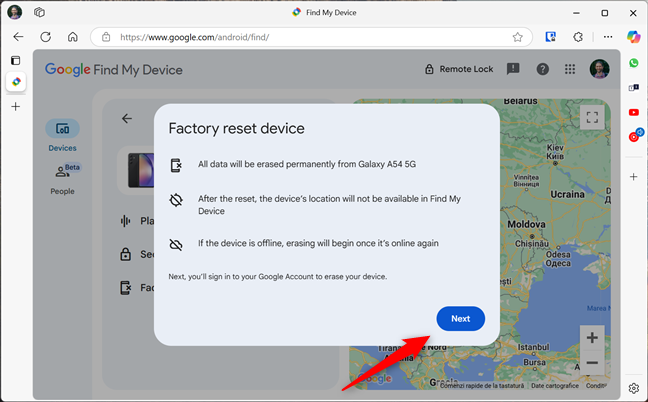Open the red circular sidebar app
648x402 pixels.
point(635,136)
